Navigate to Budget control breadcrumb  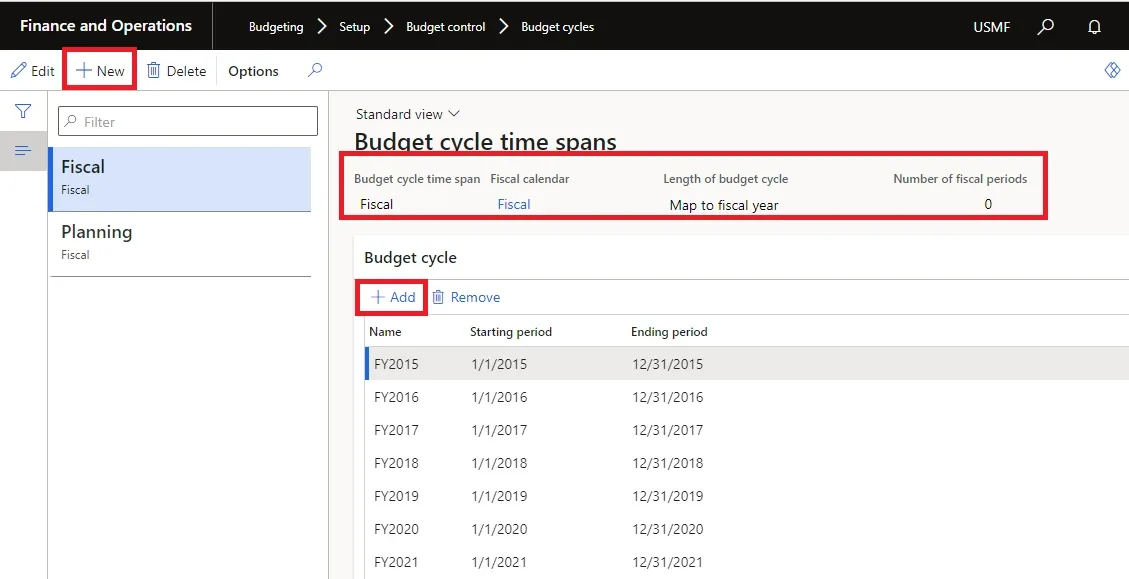(x=446, y=27)
